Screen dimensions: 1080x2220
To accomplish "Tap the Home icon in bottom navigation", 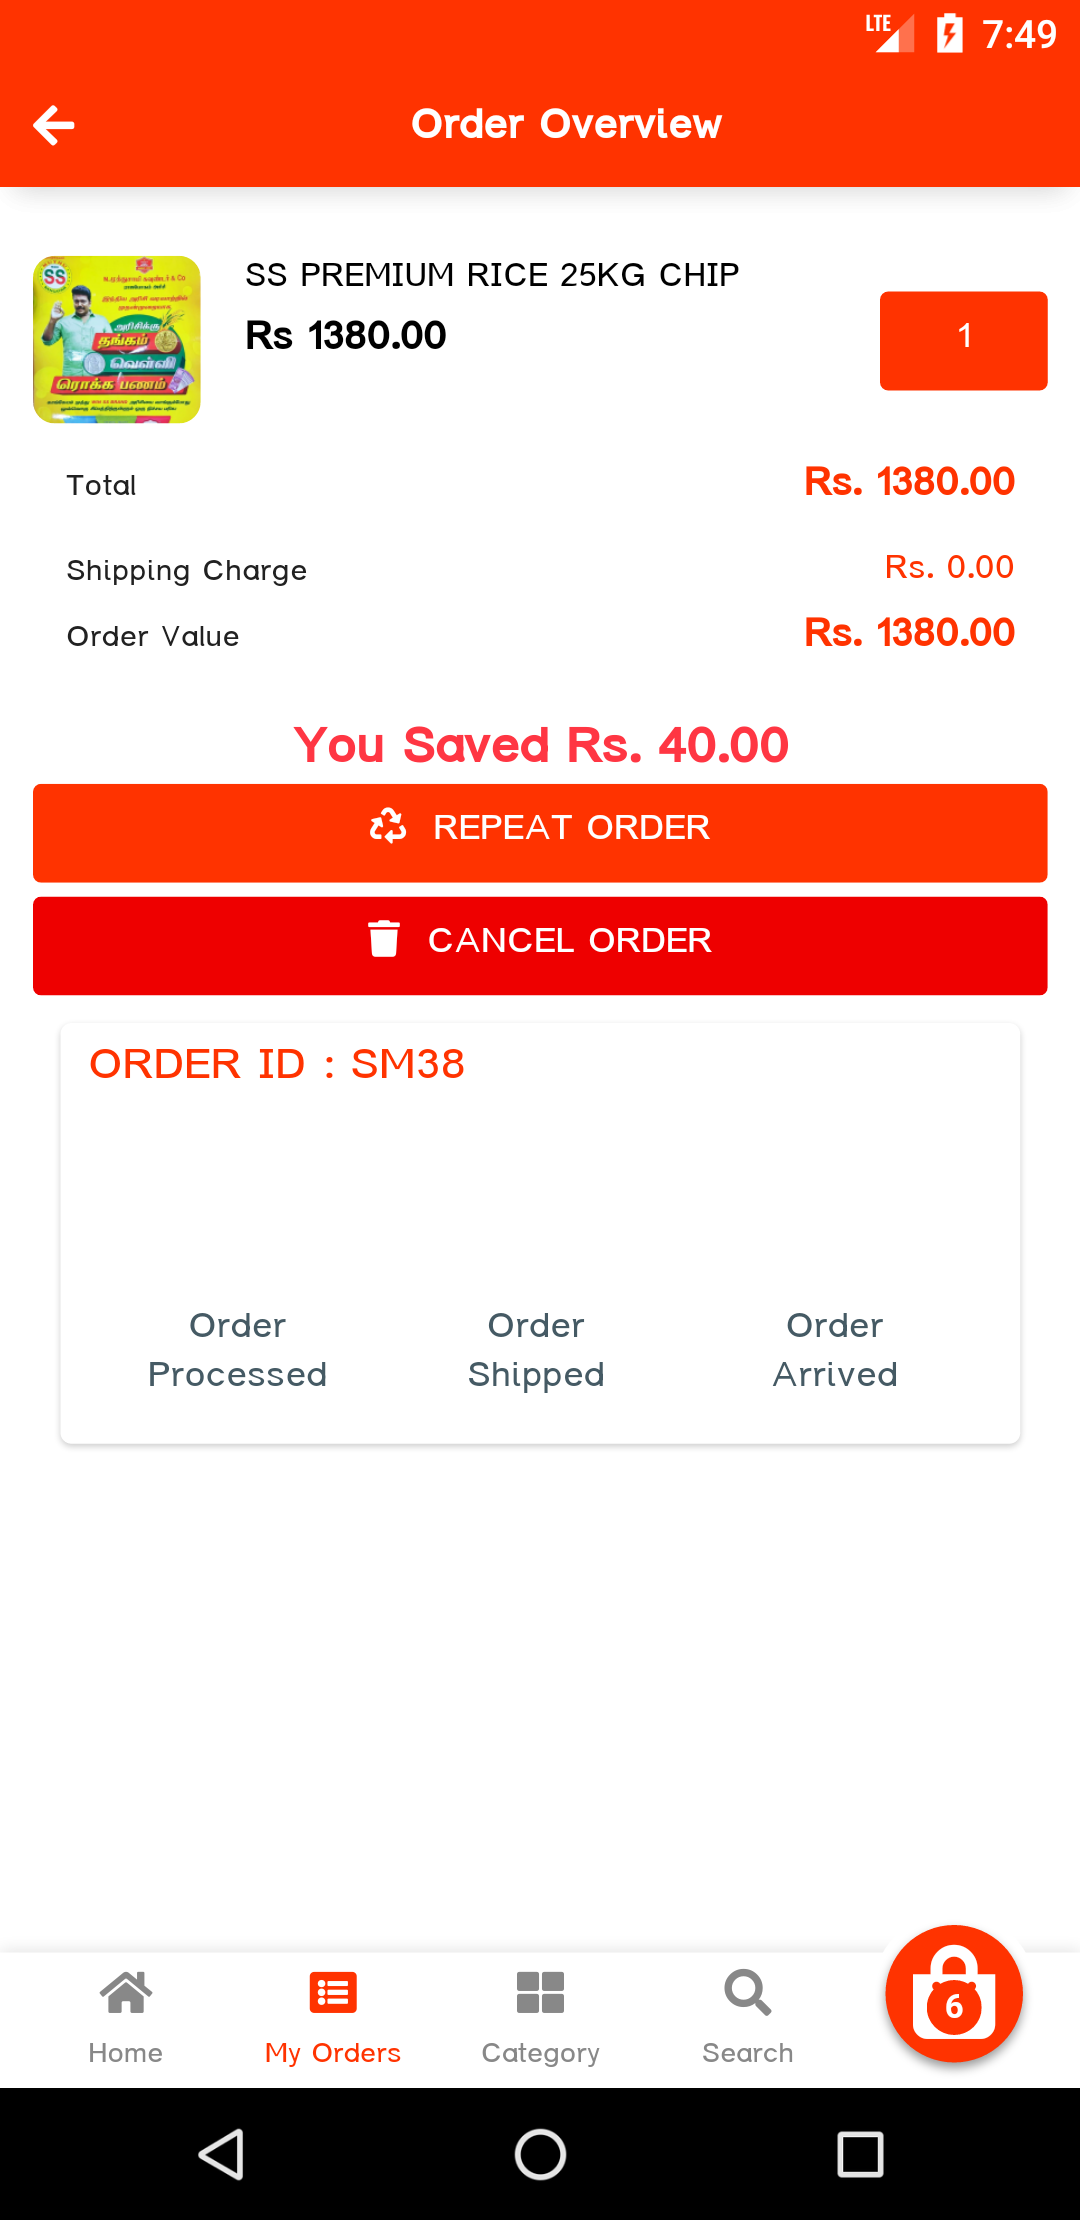I will pyautogui.click(x=126, y=1993).
